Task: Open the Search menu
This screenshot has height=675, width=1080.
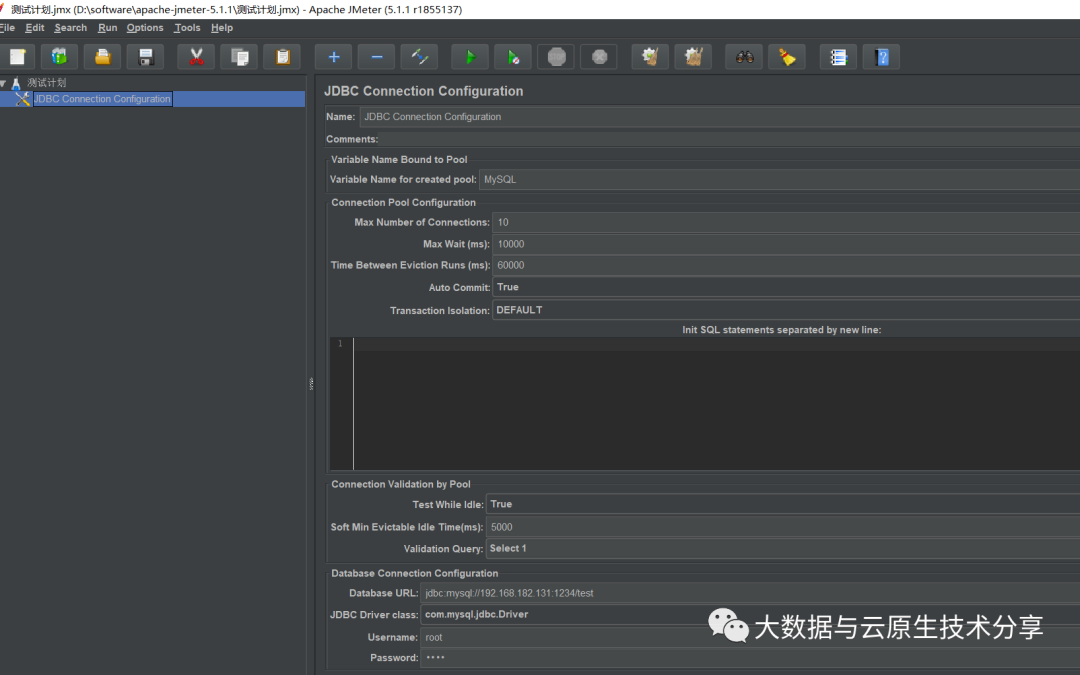Action: [x=71, y=28]
